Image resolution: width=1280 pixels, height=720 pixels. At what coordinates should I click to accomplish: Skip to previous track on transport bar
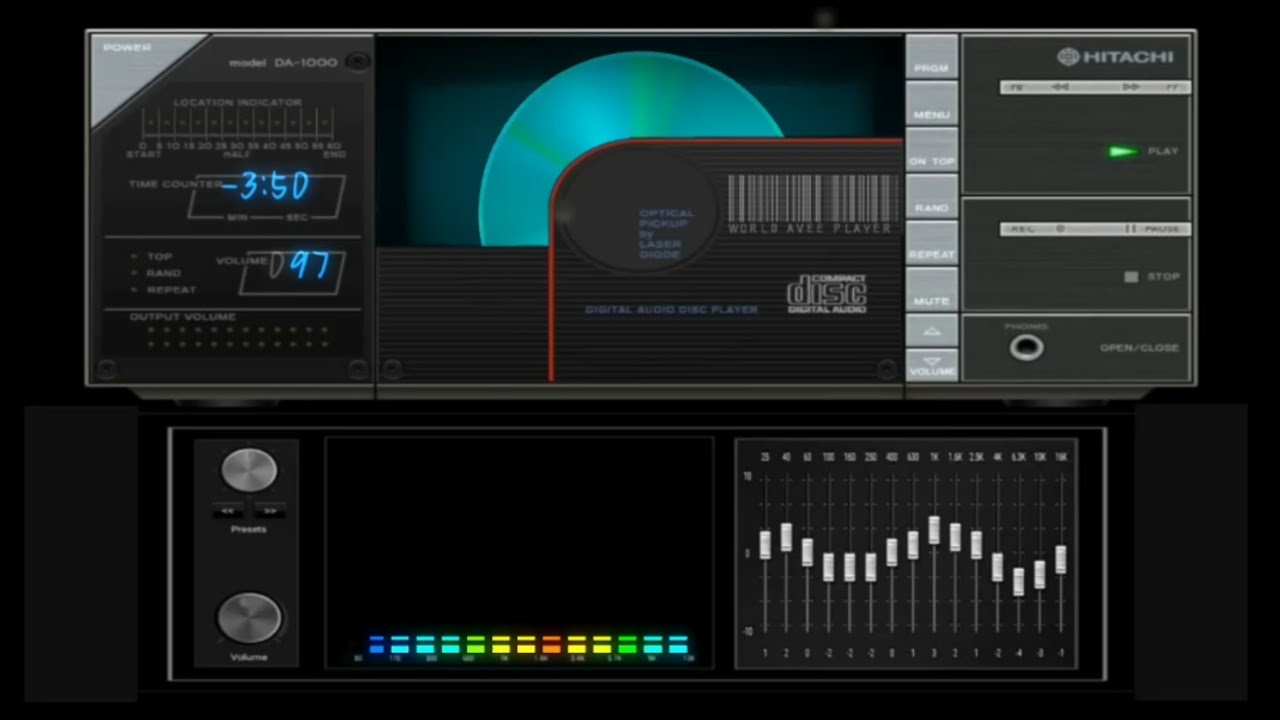(x=1060, y=88)
